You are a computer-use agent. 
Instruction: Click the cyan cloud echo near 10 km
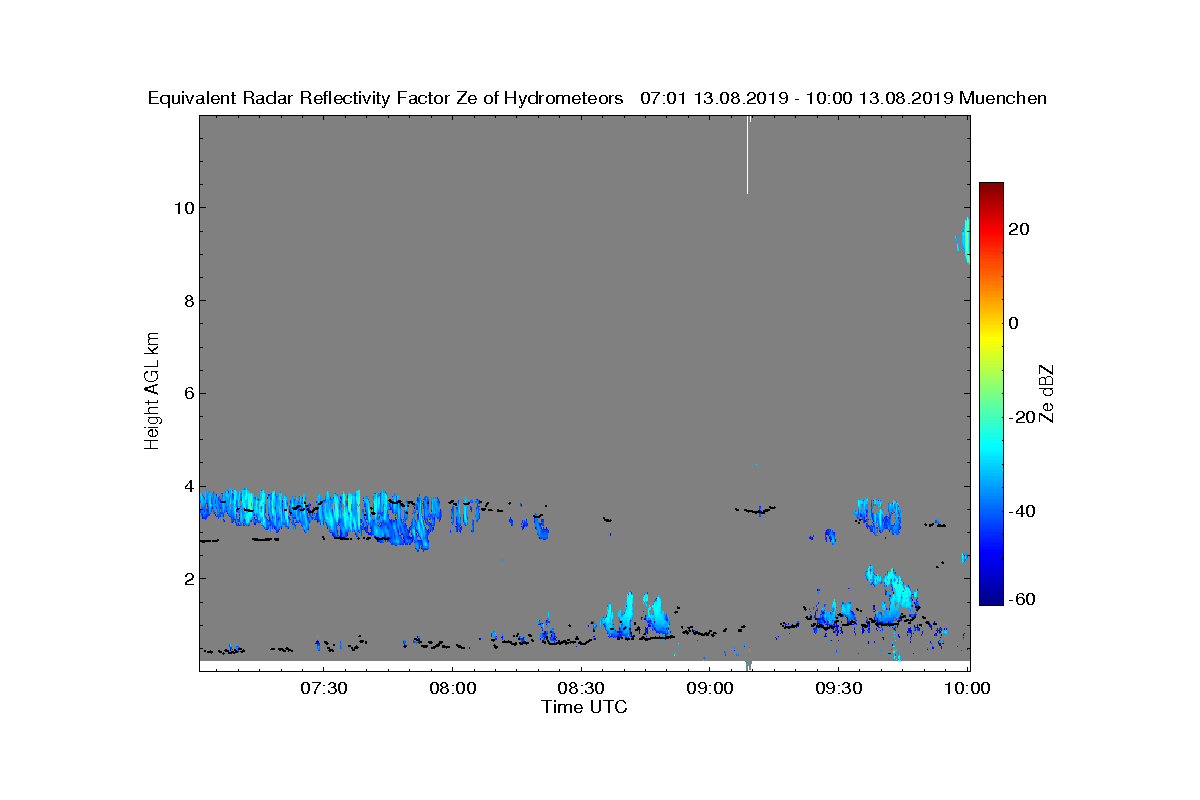(x=964, y=240)
